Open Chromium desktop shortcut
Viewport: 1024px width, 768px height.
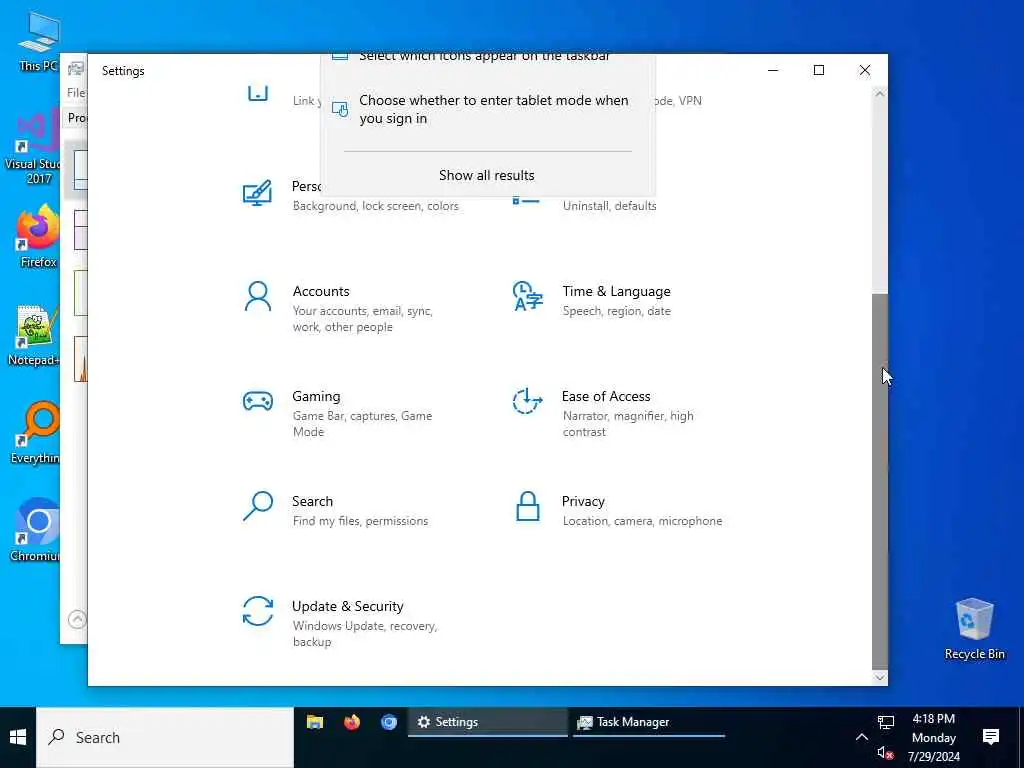pos(36,530)
